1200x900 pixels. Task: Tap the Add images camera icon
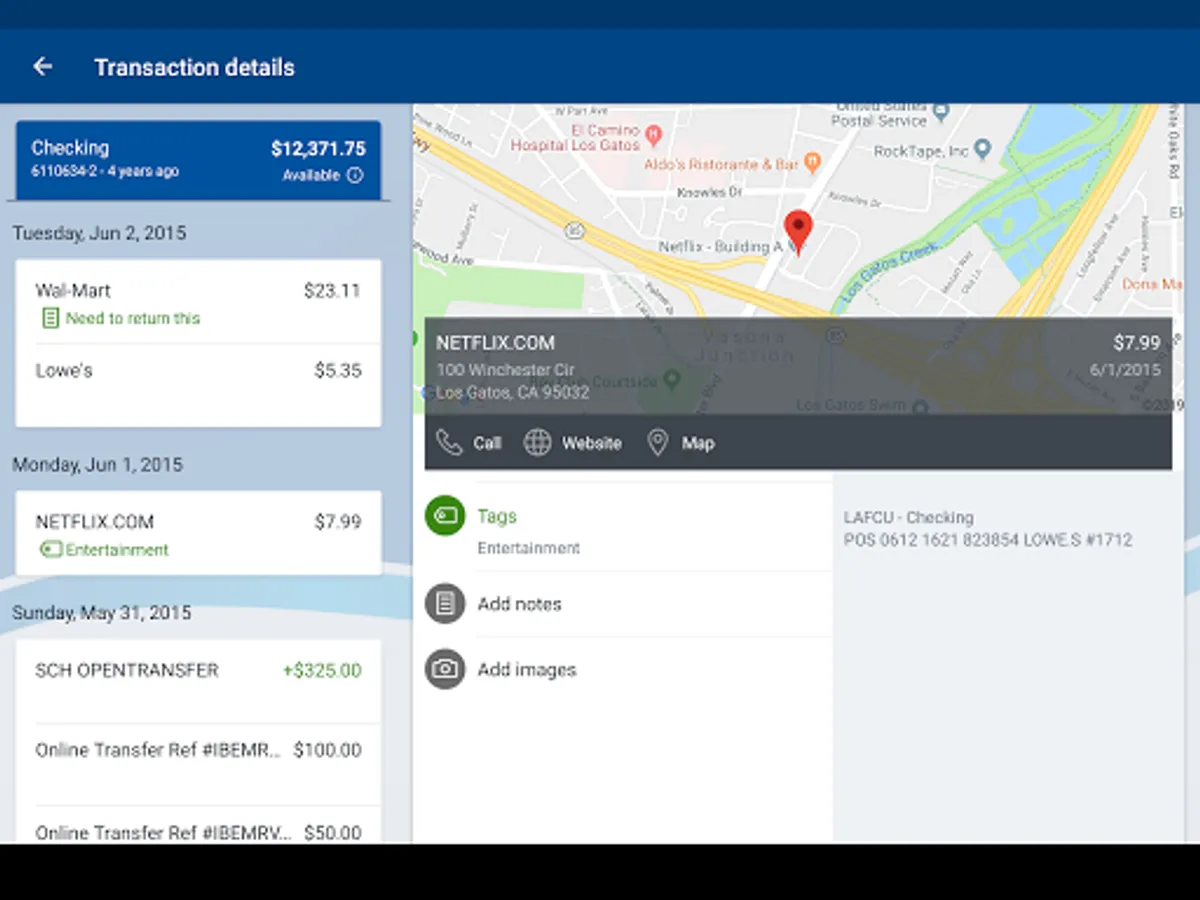click(445, 669)
